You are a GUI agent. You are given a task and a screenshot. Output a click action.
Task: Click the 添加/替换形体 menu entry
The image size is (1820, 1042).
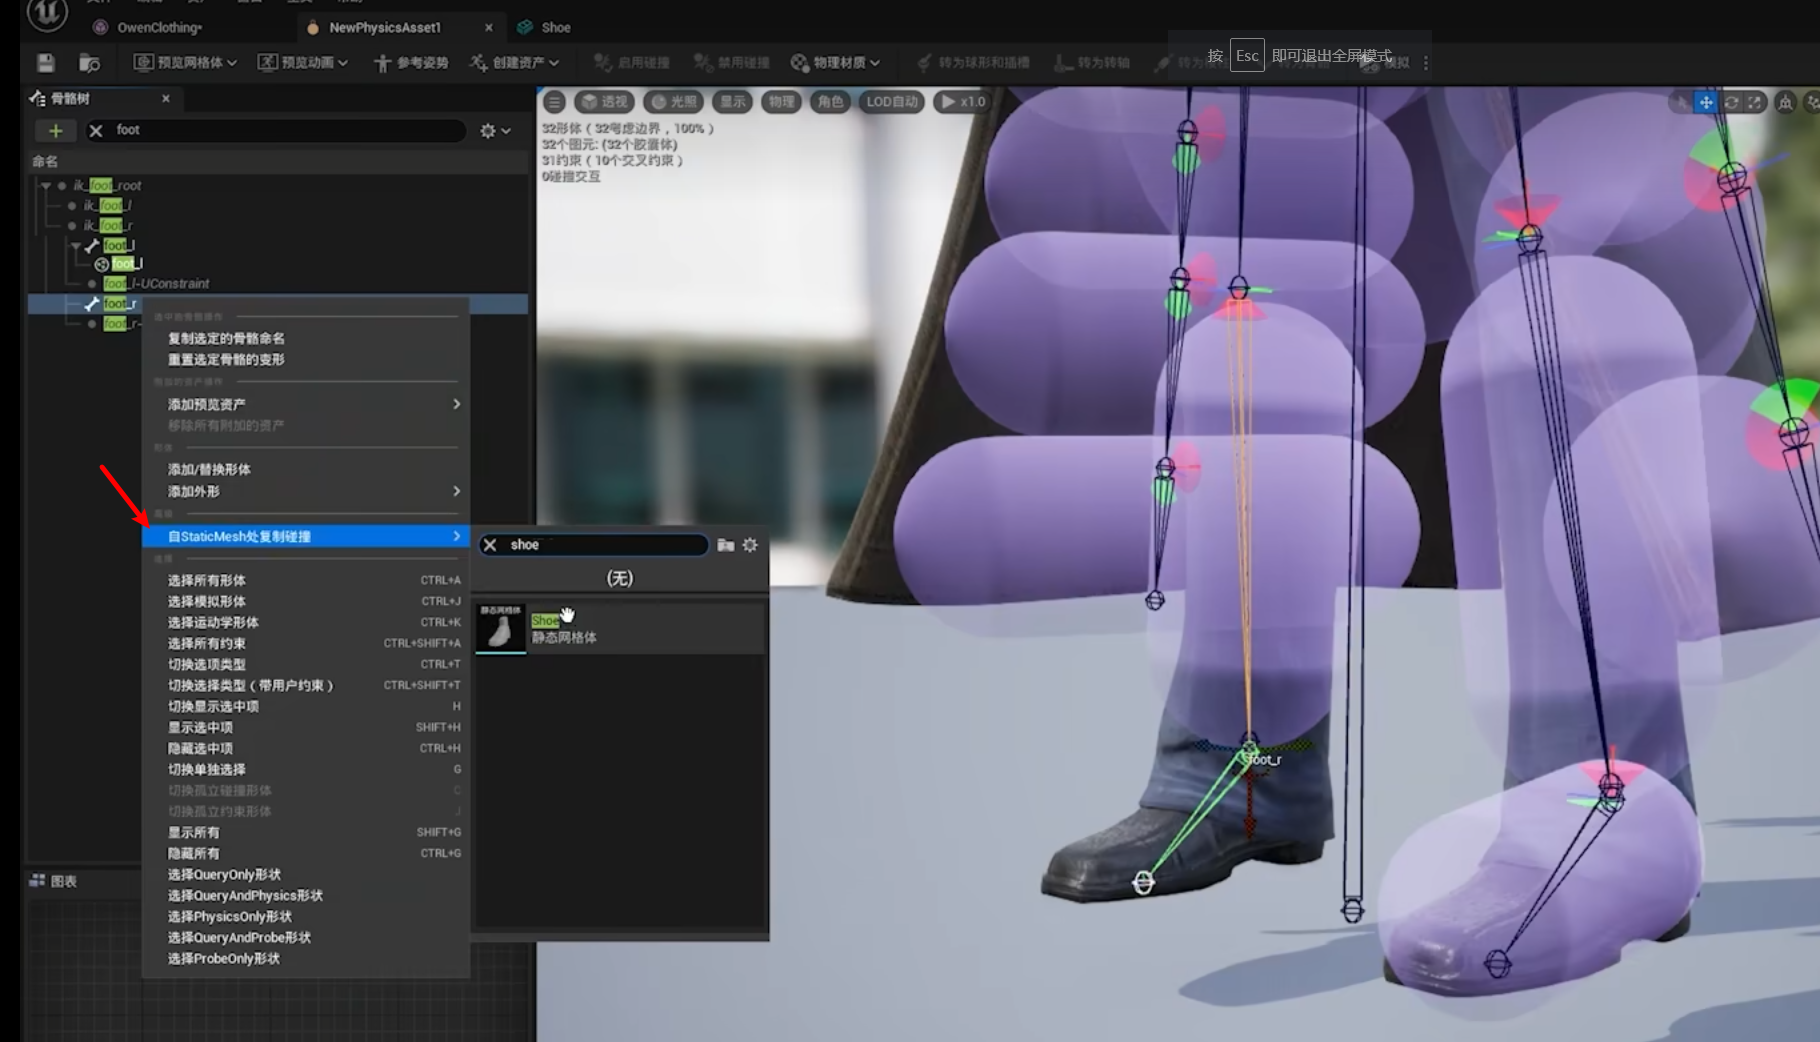(x=209, y=469)
